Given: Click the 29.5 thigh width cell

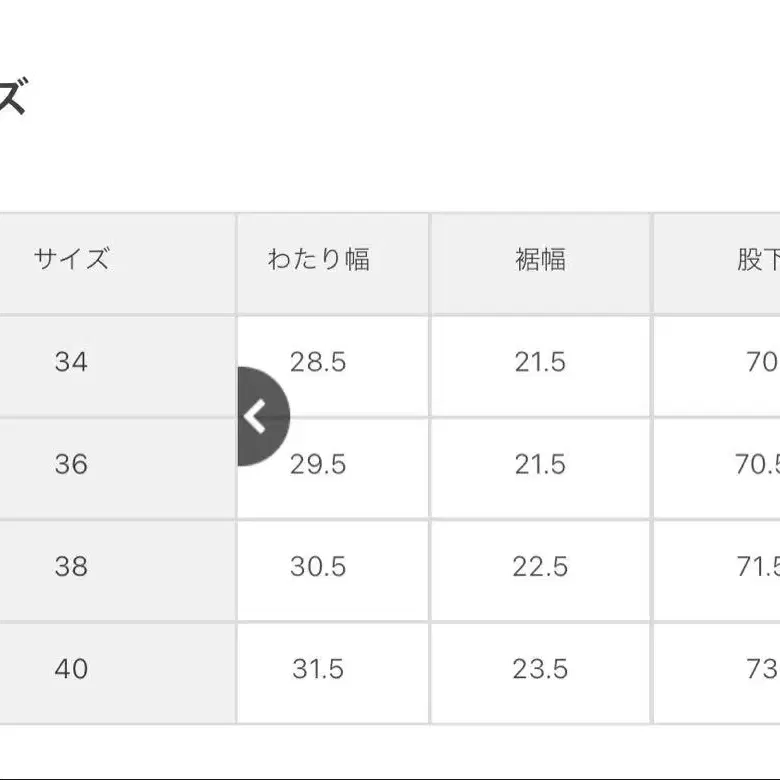Looking at the screenshot, I should coord(319,465).
